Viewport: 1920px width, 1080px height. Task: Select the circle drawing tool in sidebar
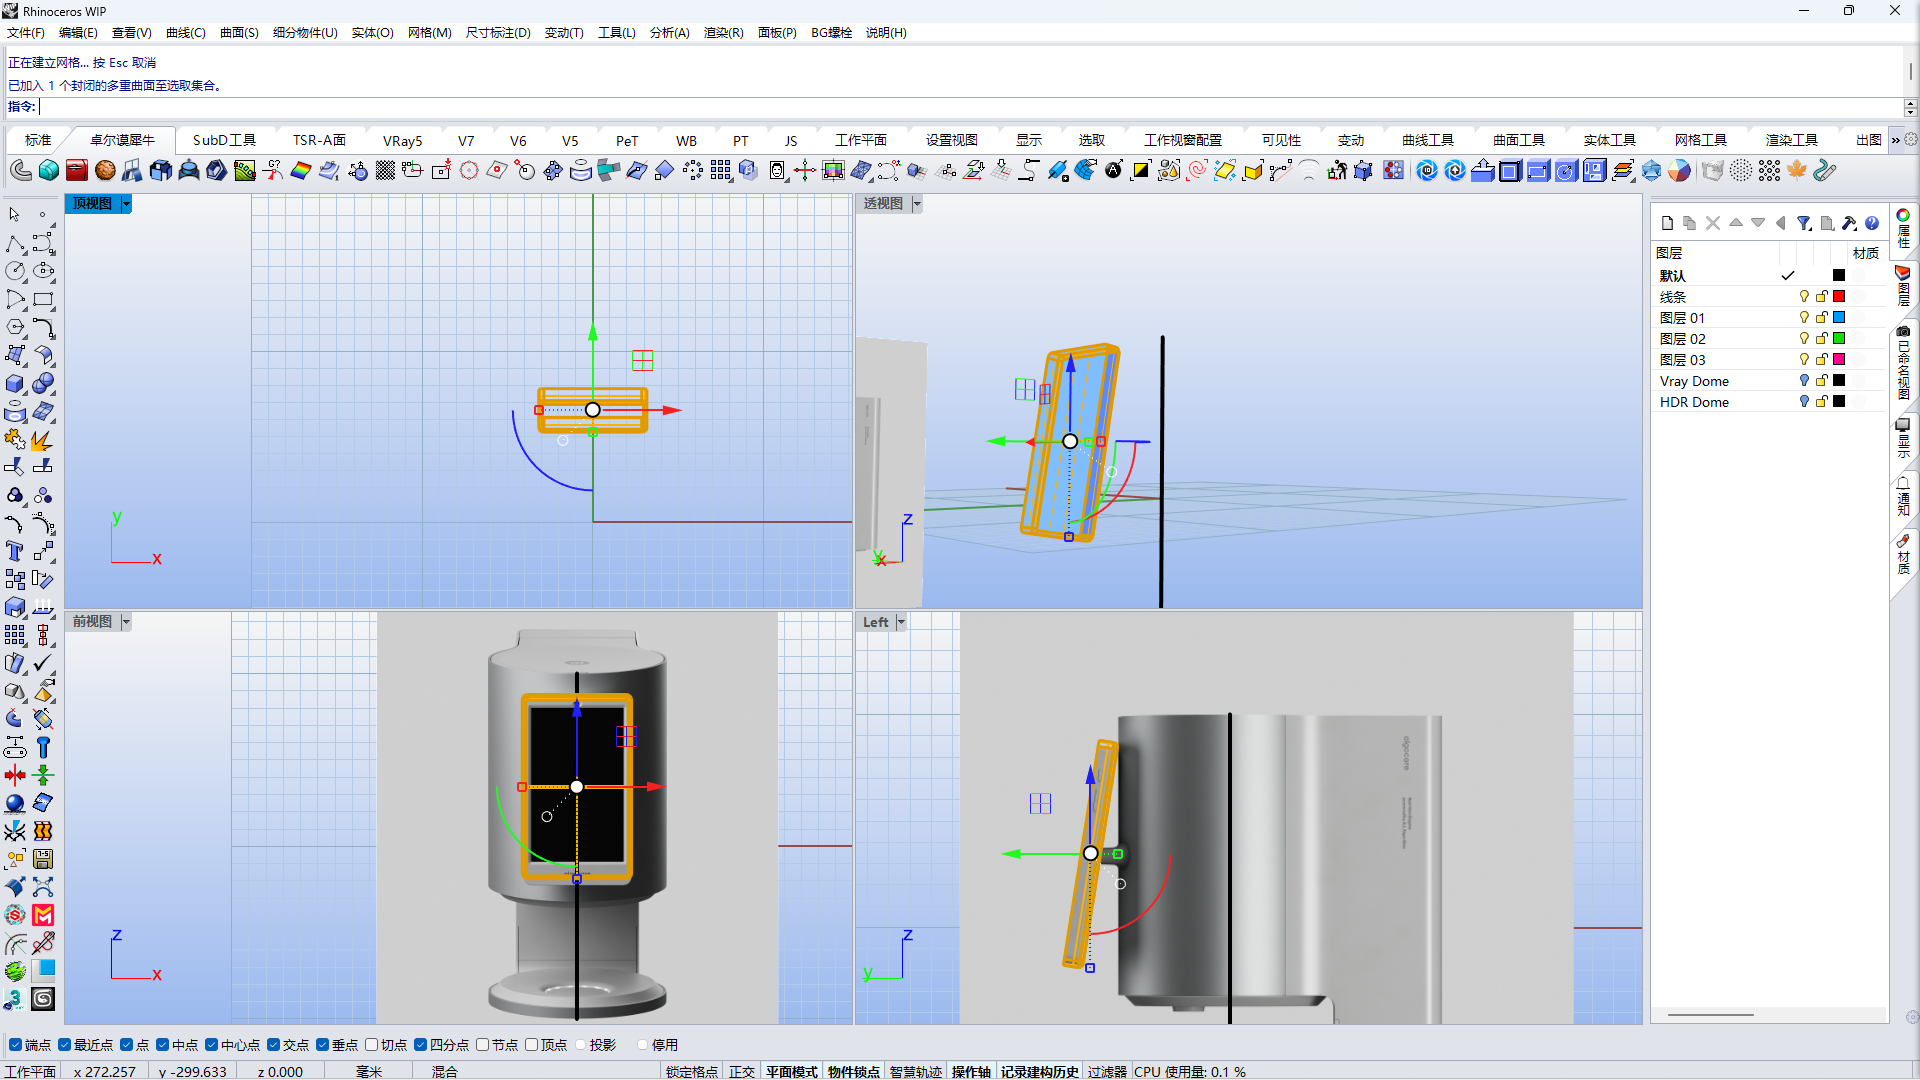coord(15,271)
